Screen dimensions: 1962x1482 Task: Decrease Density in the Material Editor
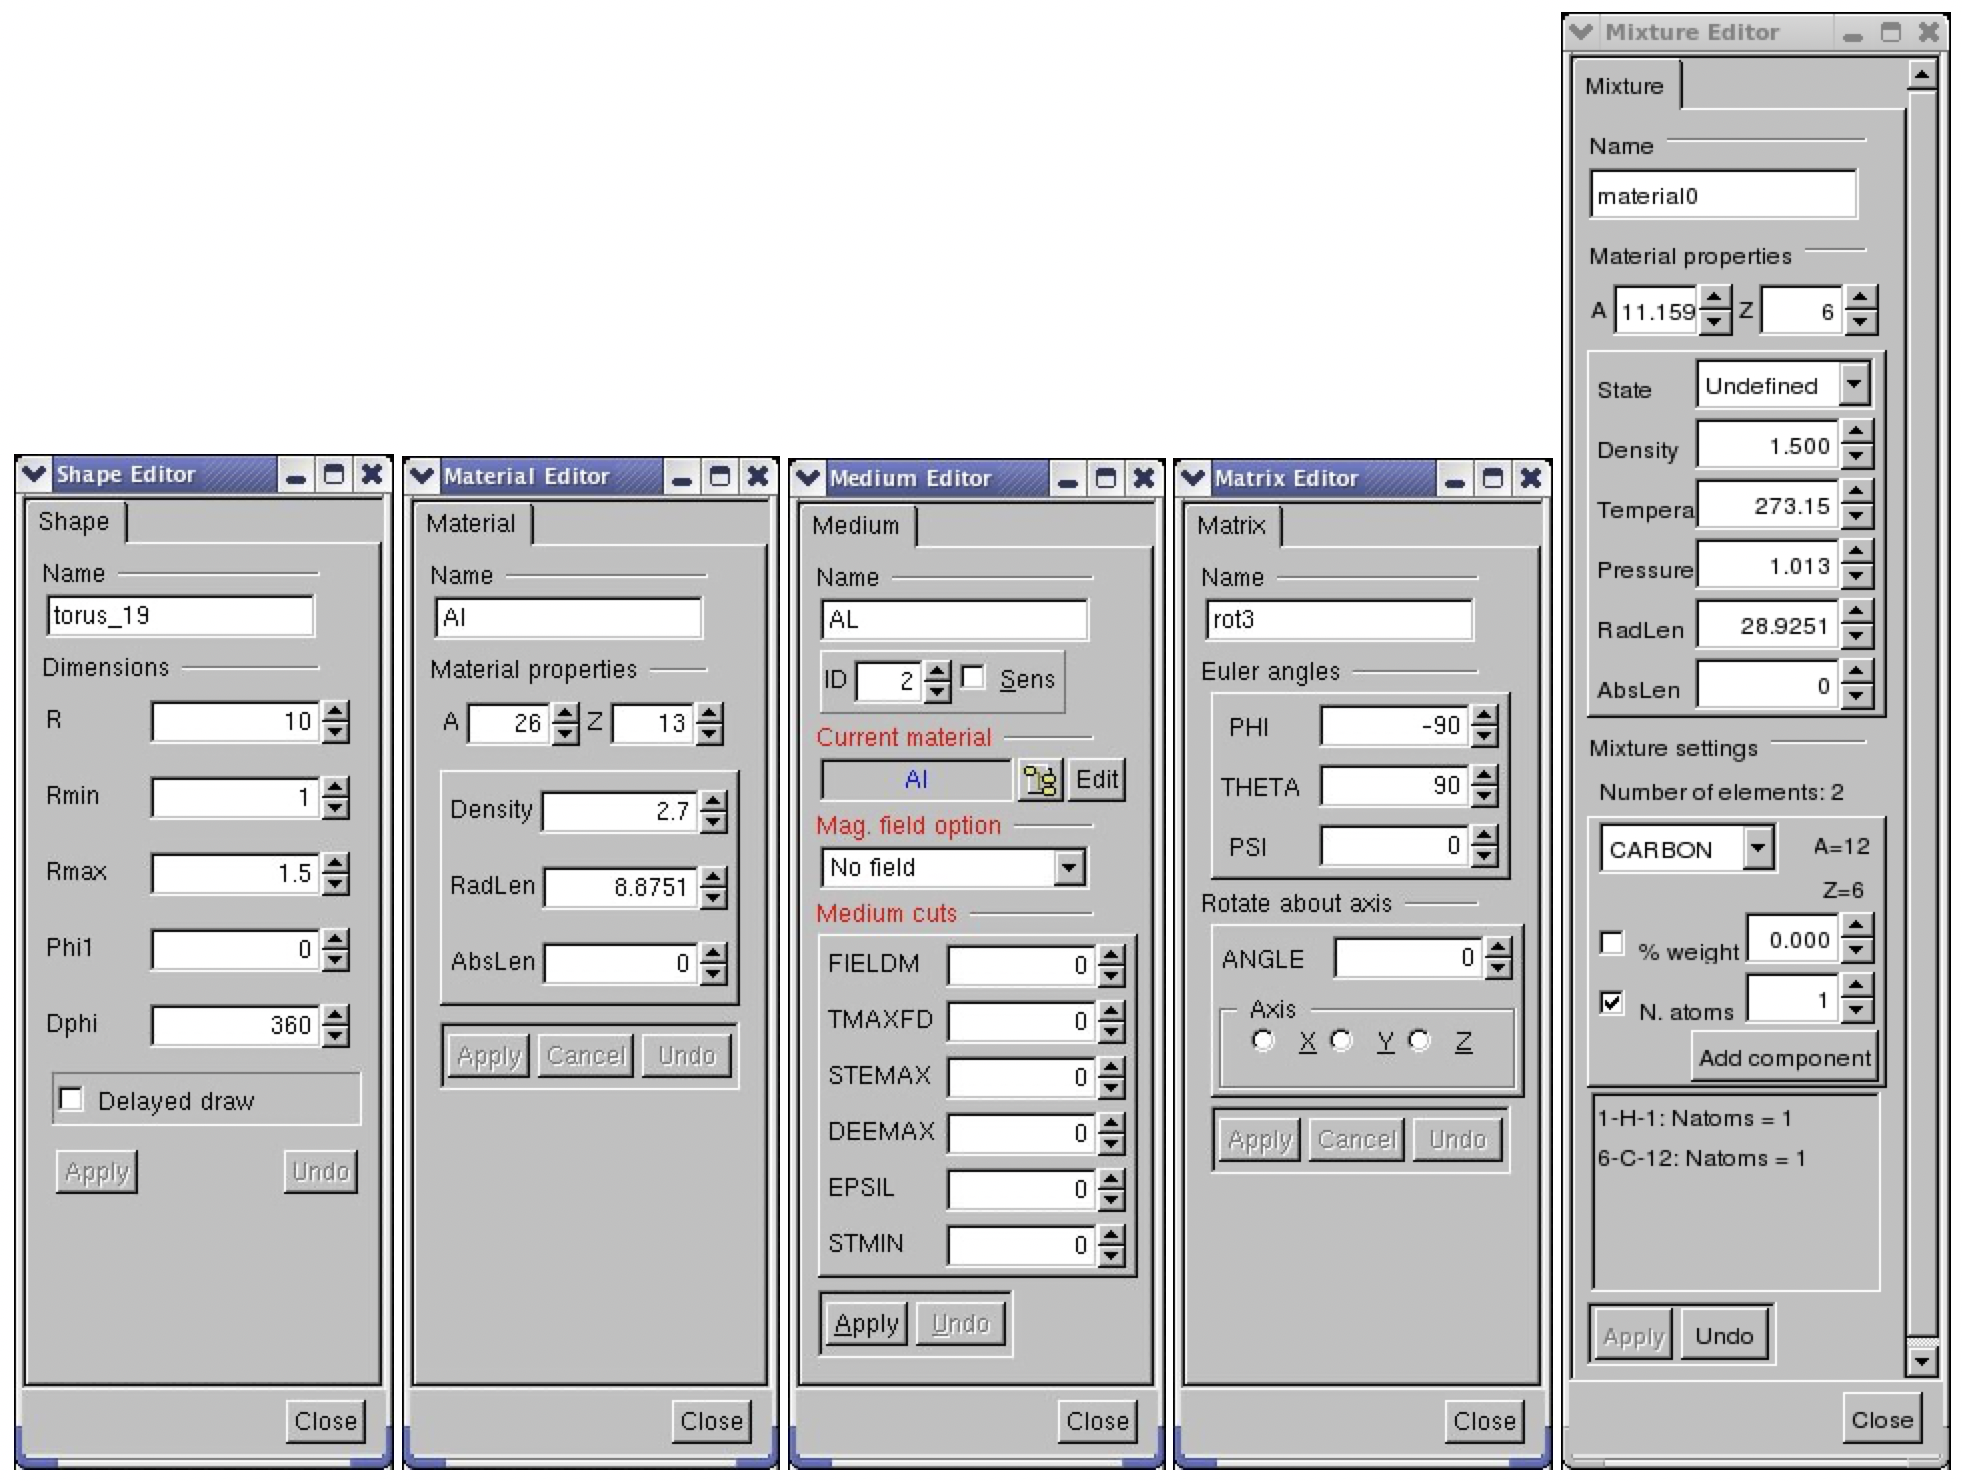713,822
